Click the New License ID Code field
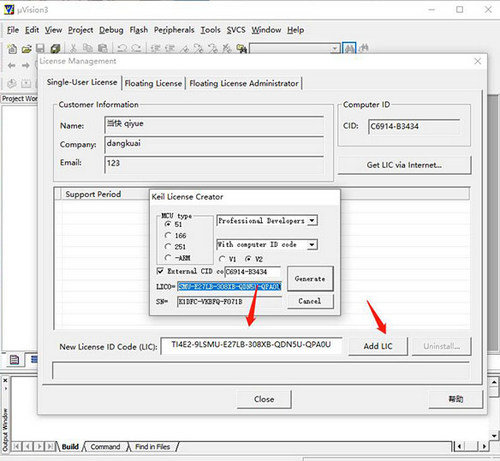The image size is (500, 461). pyautogui.click(x=251, y=345)
